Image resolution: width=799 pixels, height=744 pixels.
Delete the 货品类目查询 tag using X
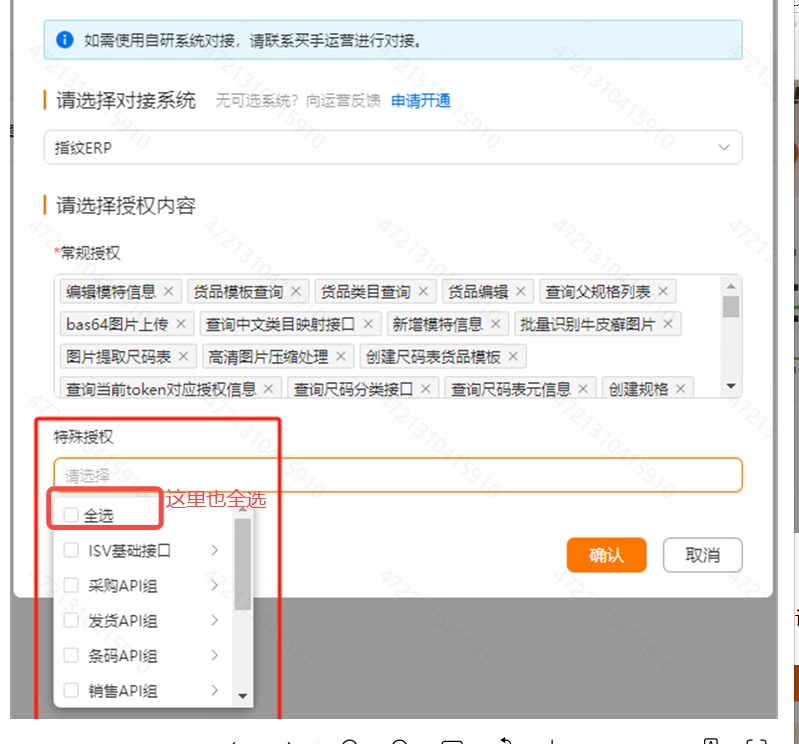(423, 292)
